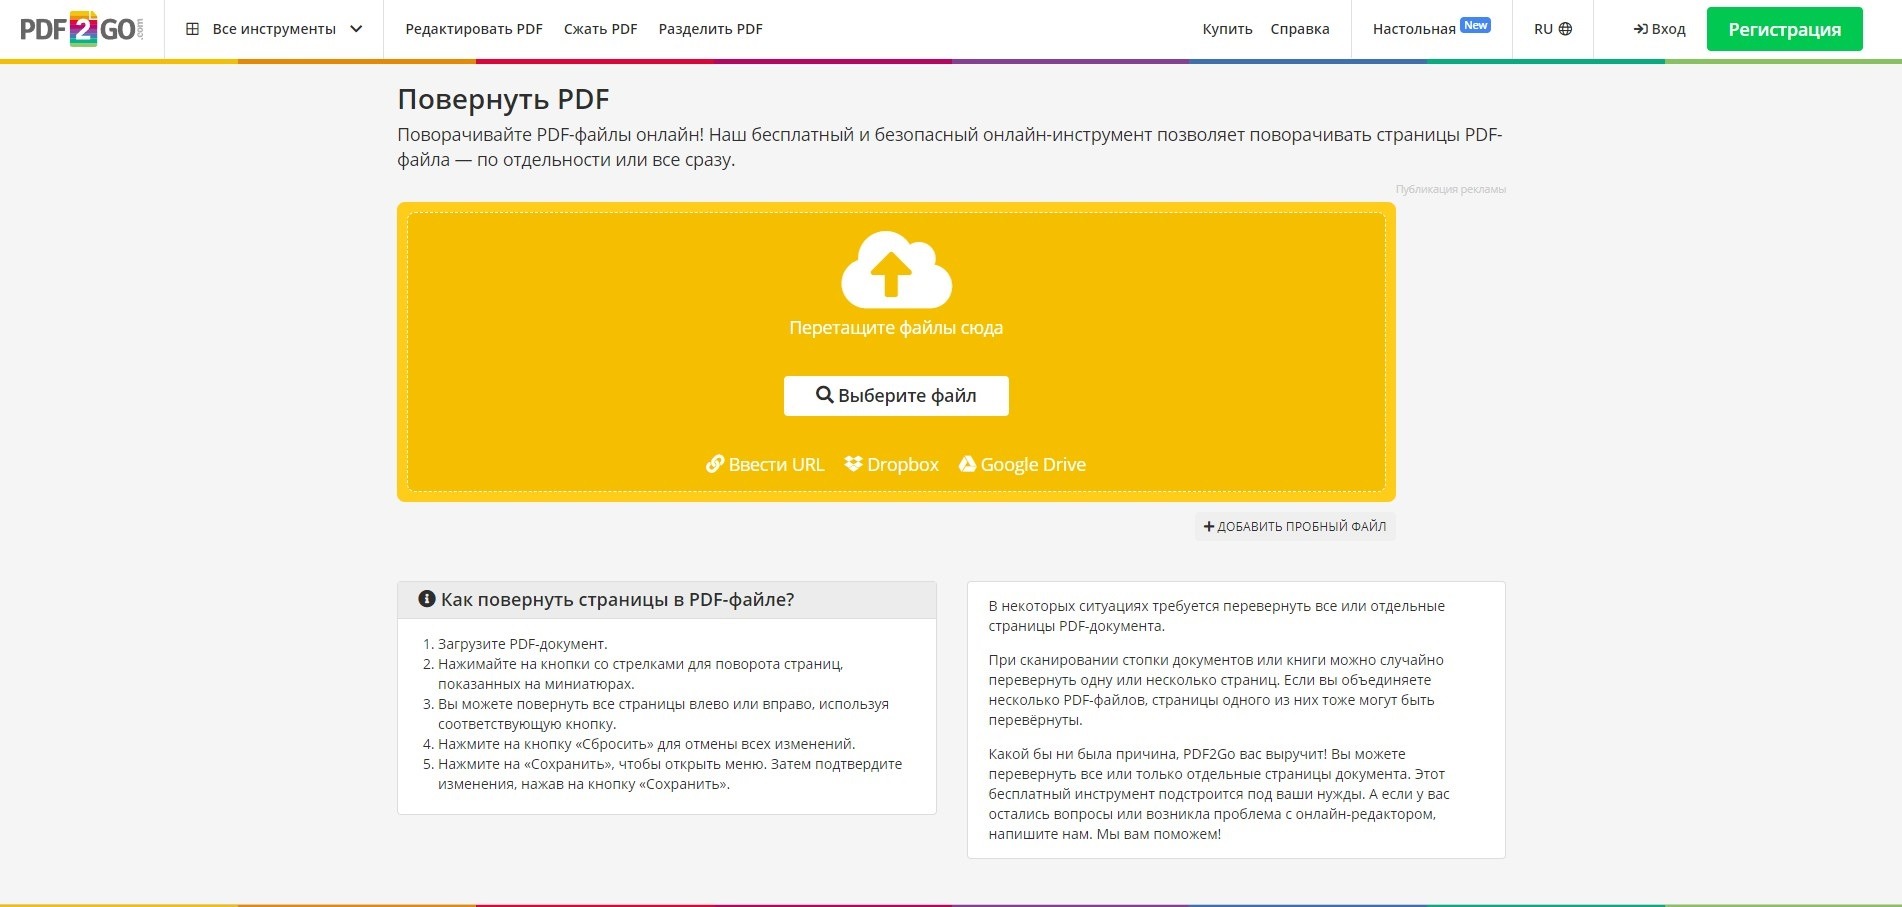Click the Выберите файл button
1902x907 pixels.
point(896,396)
